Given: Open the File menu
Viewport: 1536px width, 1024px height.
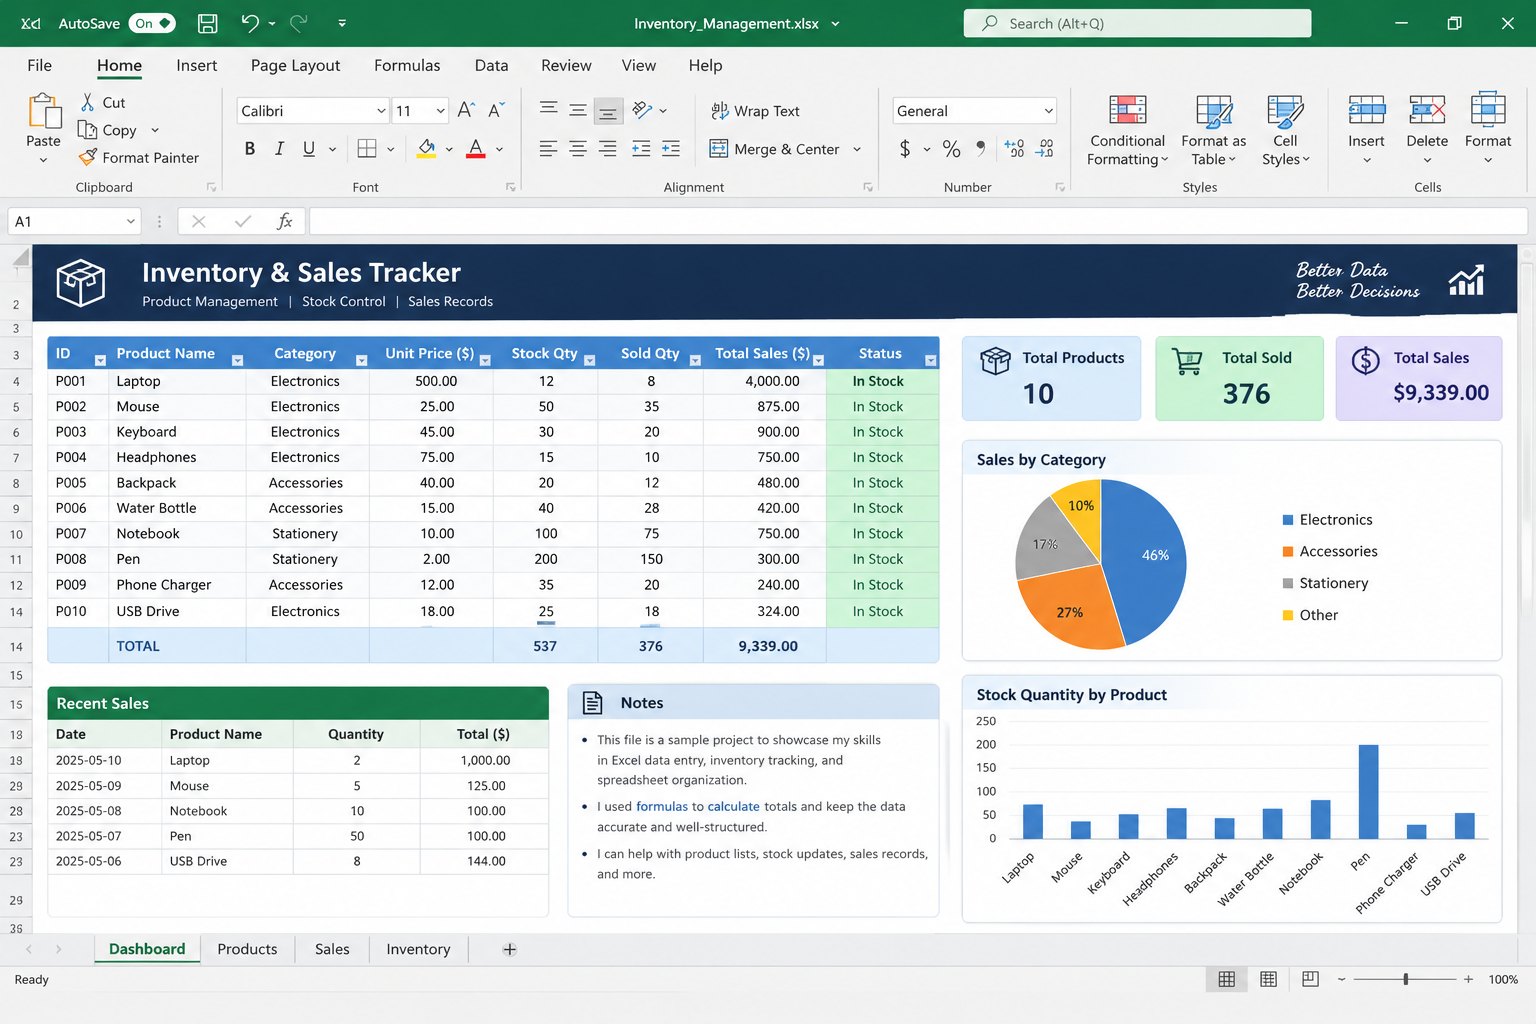Looking at the screenshot, I should pyautogui.click(x=40, y=65).
